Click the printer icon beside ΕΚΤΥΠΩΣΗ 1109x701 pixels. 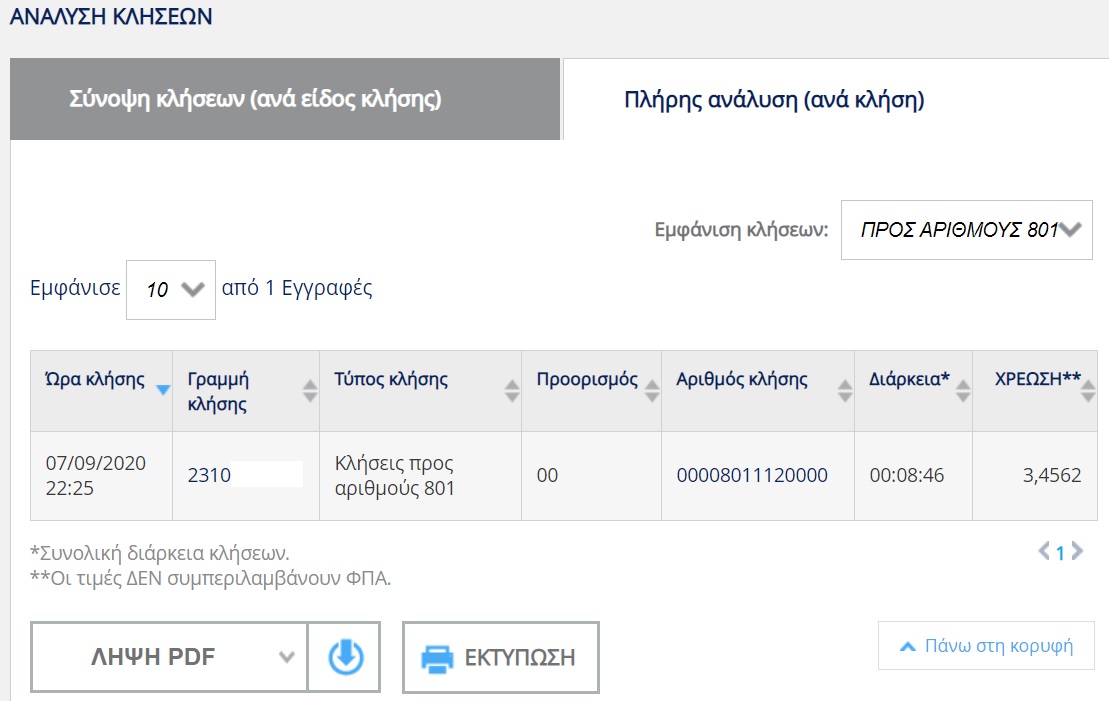point(437,658)
